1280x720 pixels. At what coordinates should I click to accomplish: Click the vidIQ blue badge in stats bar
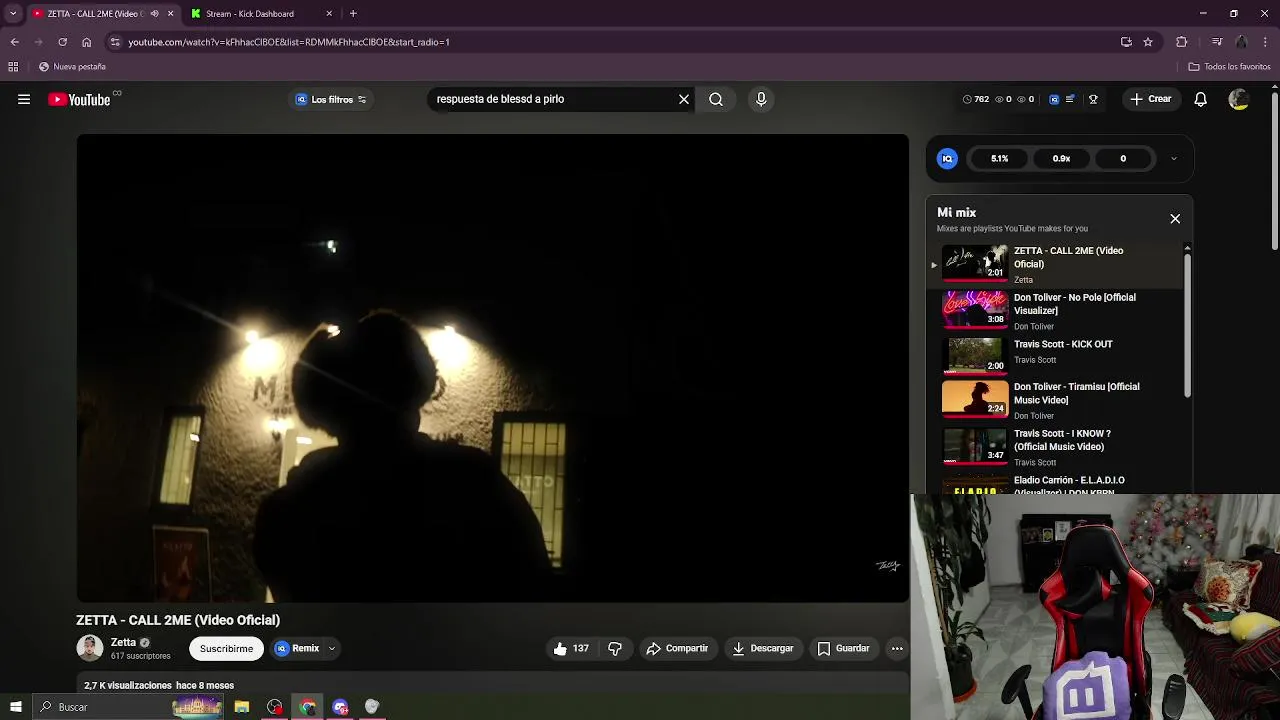(x=947, y=158)
